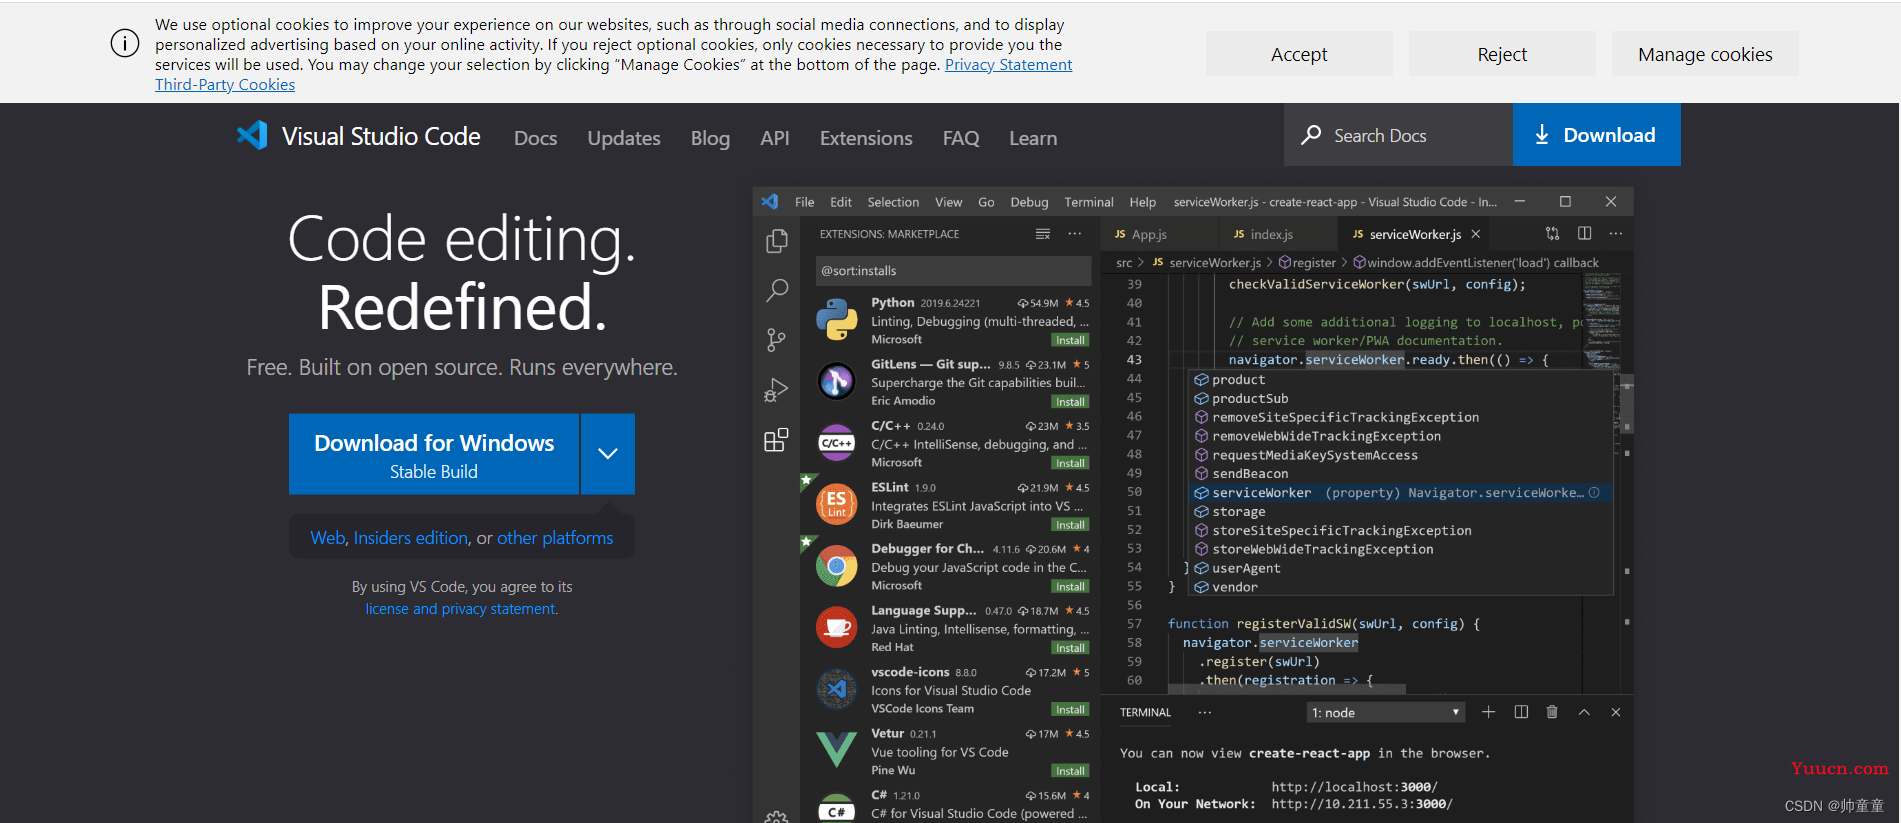Open the File menu
1901x823 pixels.
805,202
